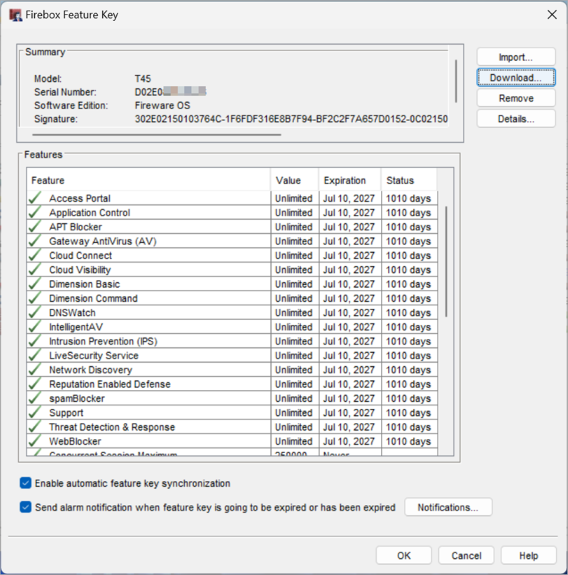Sort by the Feature column header

click(149, 180)
